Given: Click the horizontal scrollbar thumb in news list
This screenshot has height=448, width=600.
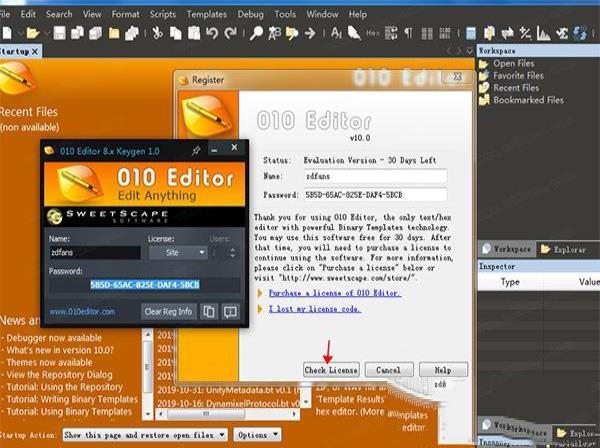Looking at the screenshot, I should pos(206,414).
